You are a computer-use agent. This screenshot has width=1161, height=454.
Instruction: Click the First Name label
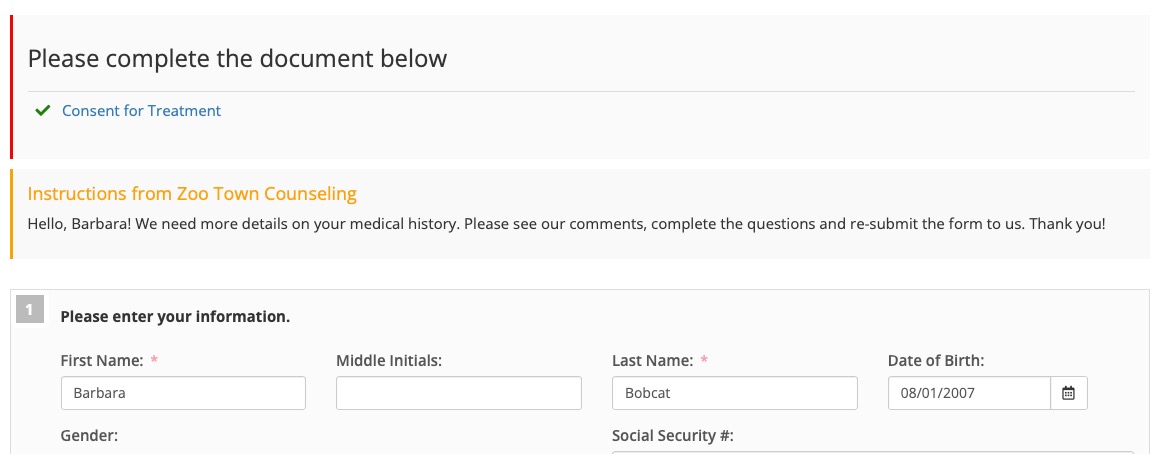click(102, 361)
